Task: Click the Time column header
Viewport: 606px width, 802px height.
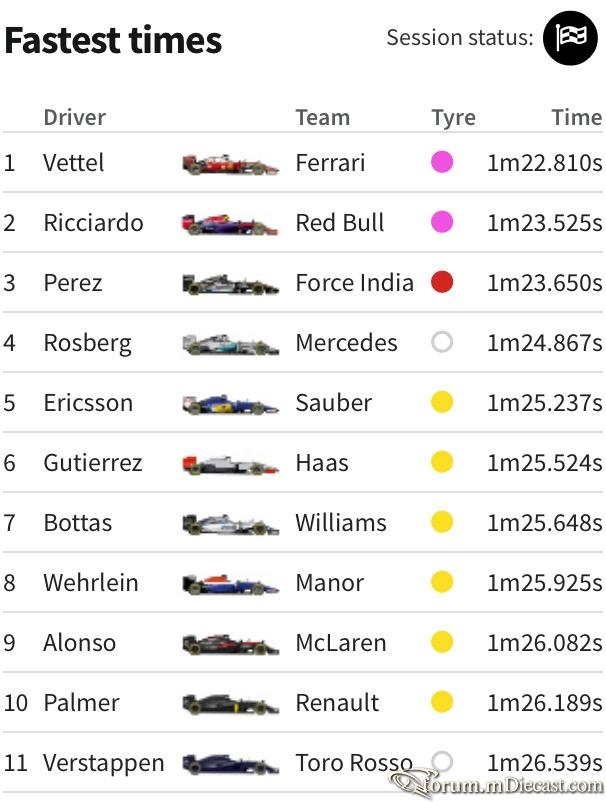Action: coord(577,118)
